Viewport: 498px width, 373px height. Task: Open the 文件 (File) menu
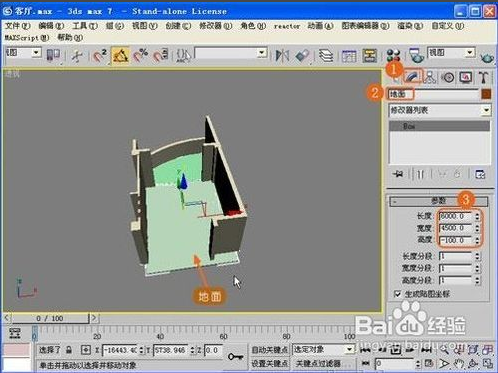[17, 26]
